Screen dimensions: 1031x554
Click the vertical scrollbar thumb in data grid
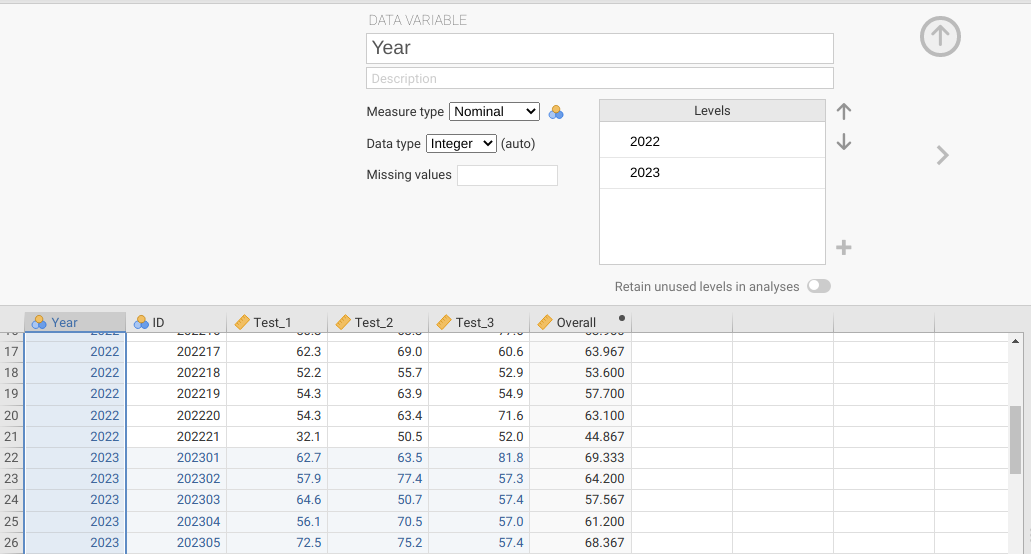[x=1015, y=438]
